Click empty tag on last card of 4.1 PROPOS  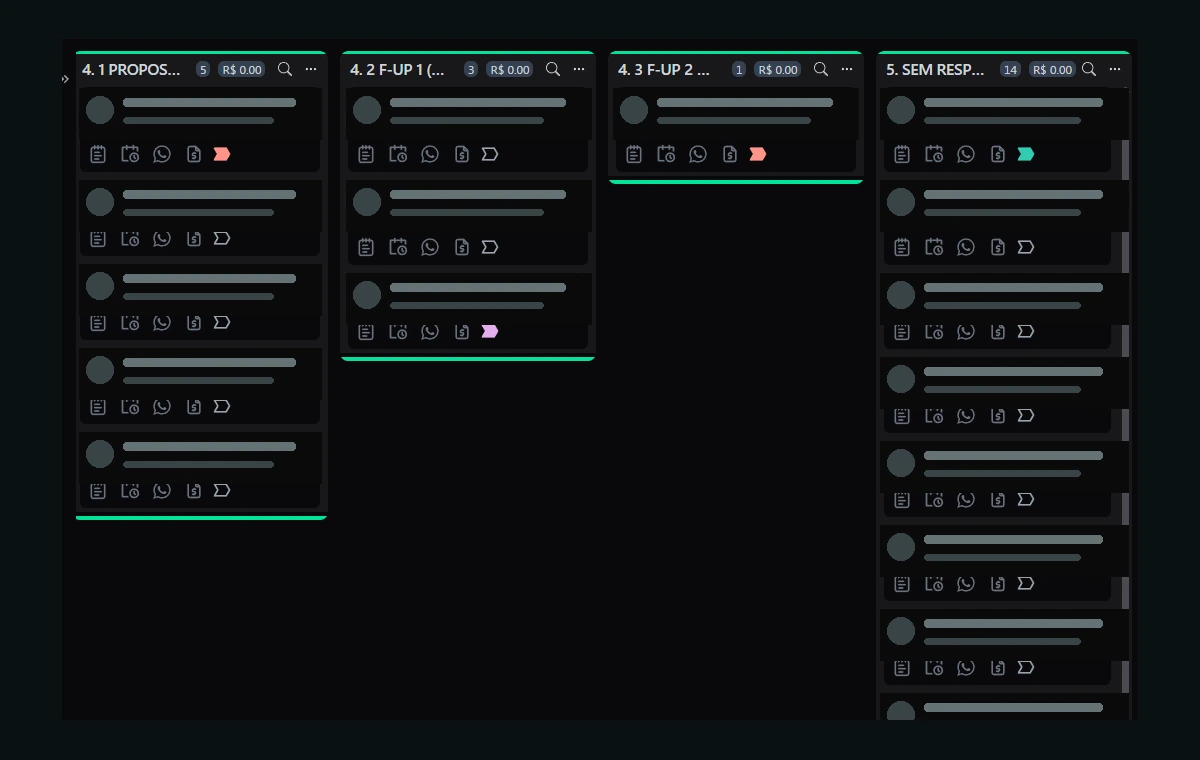(222, 490)
